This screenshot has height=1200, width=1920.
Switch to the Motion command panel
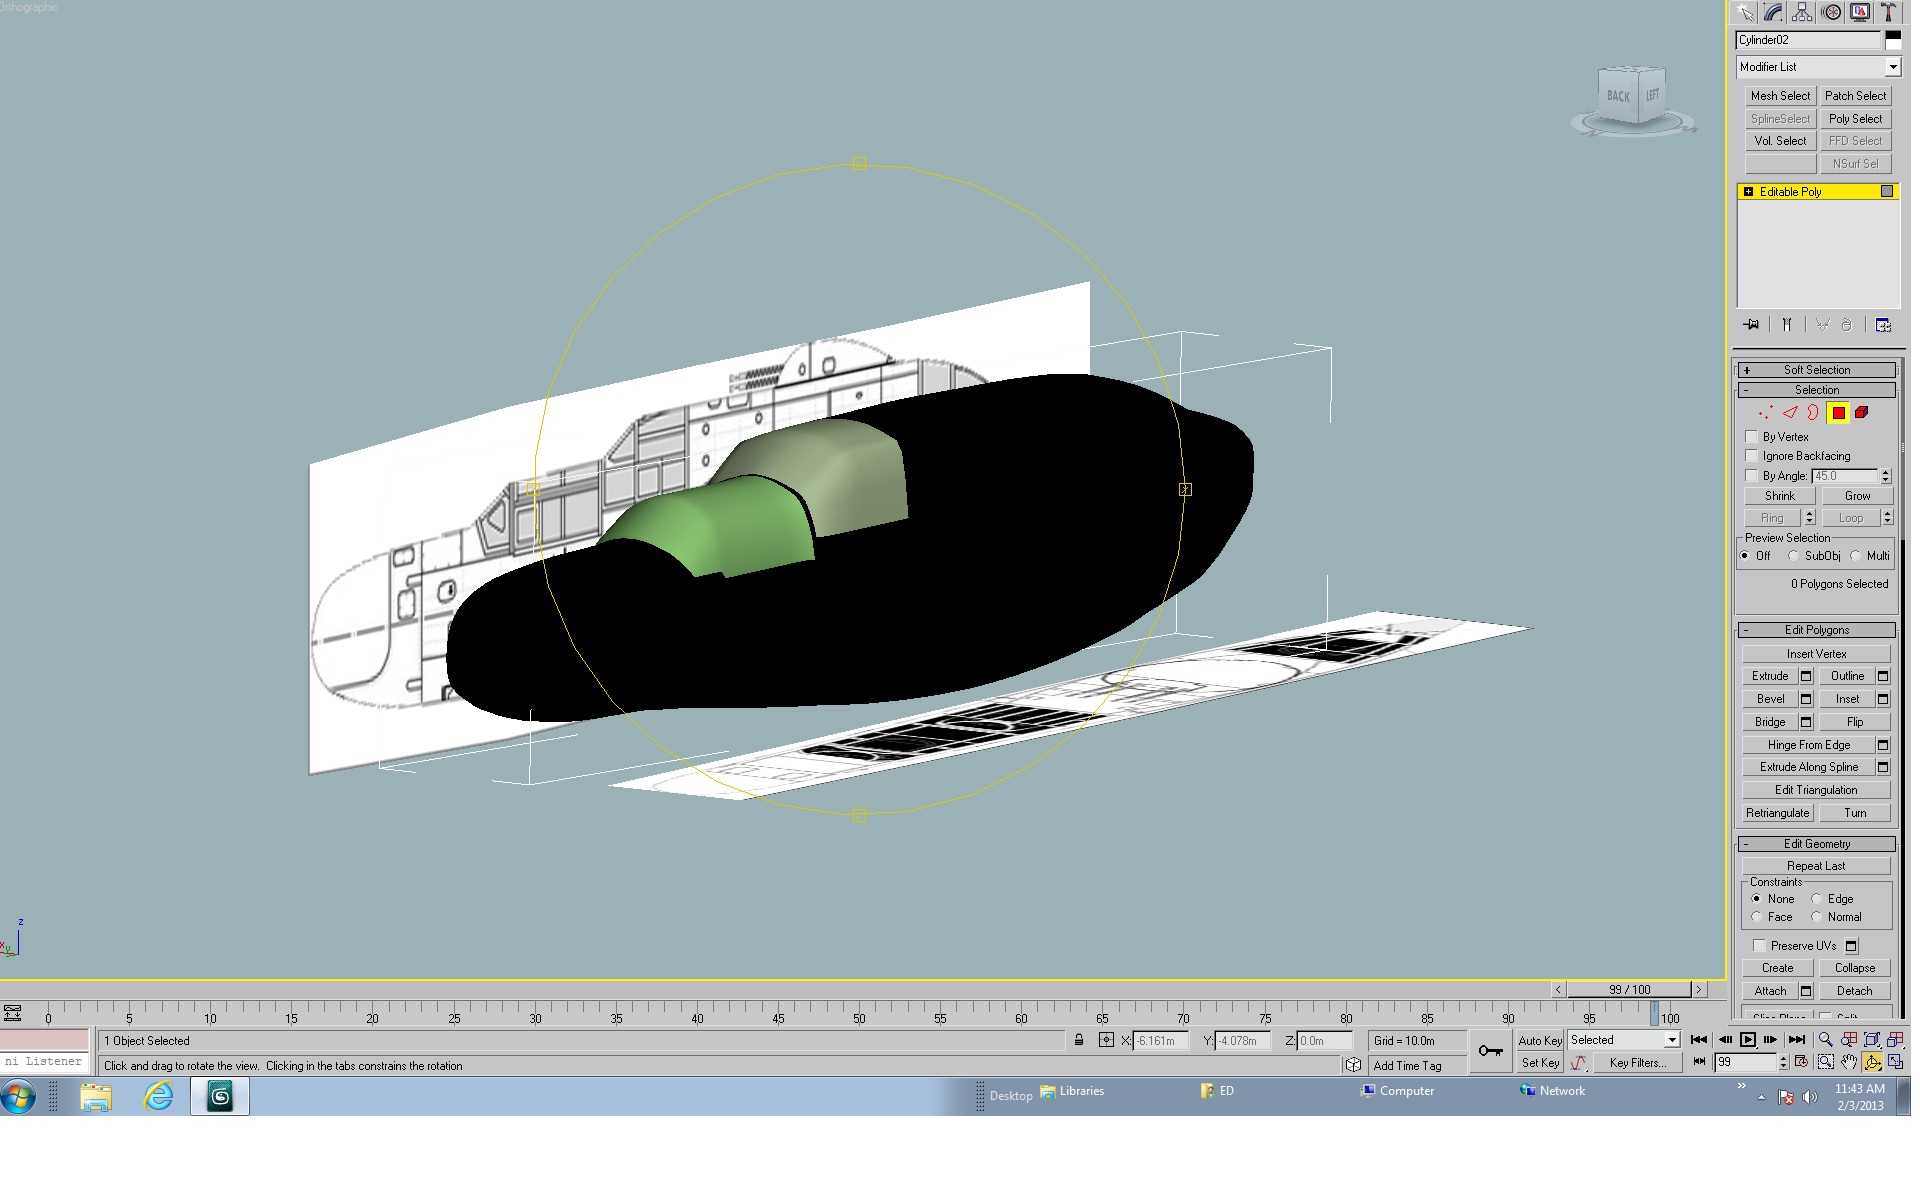pos(1832,12)
